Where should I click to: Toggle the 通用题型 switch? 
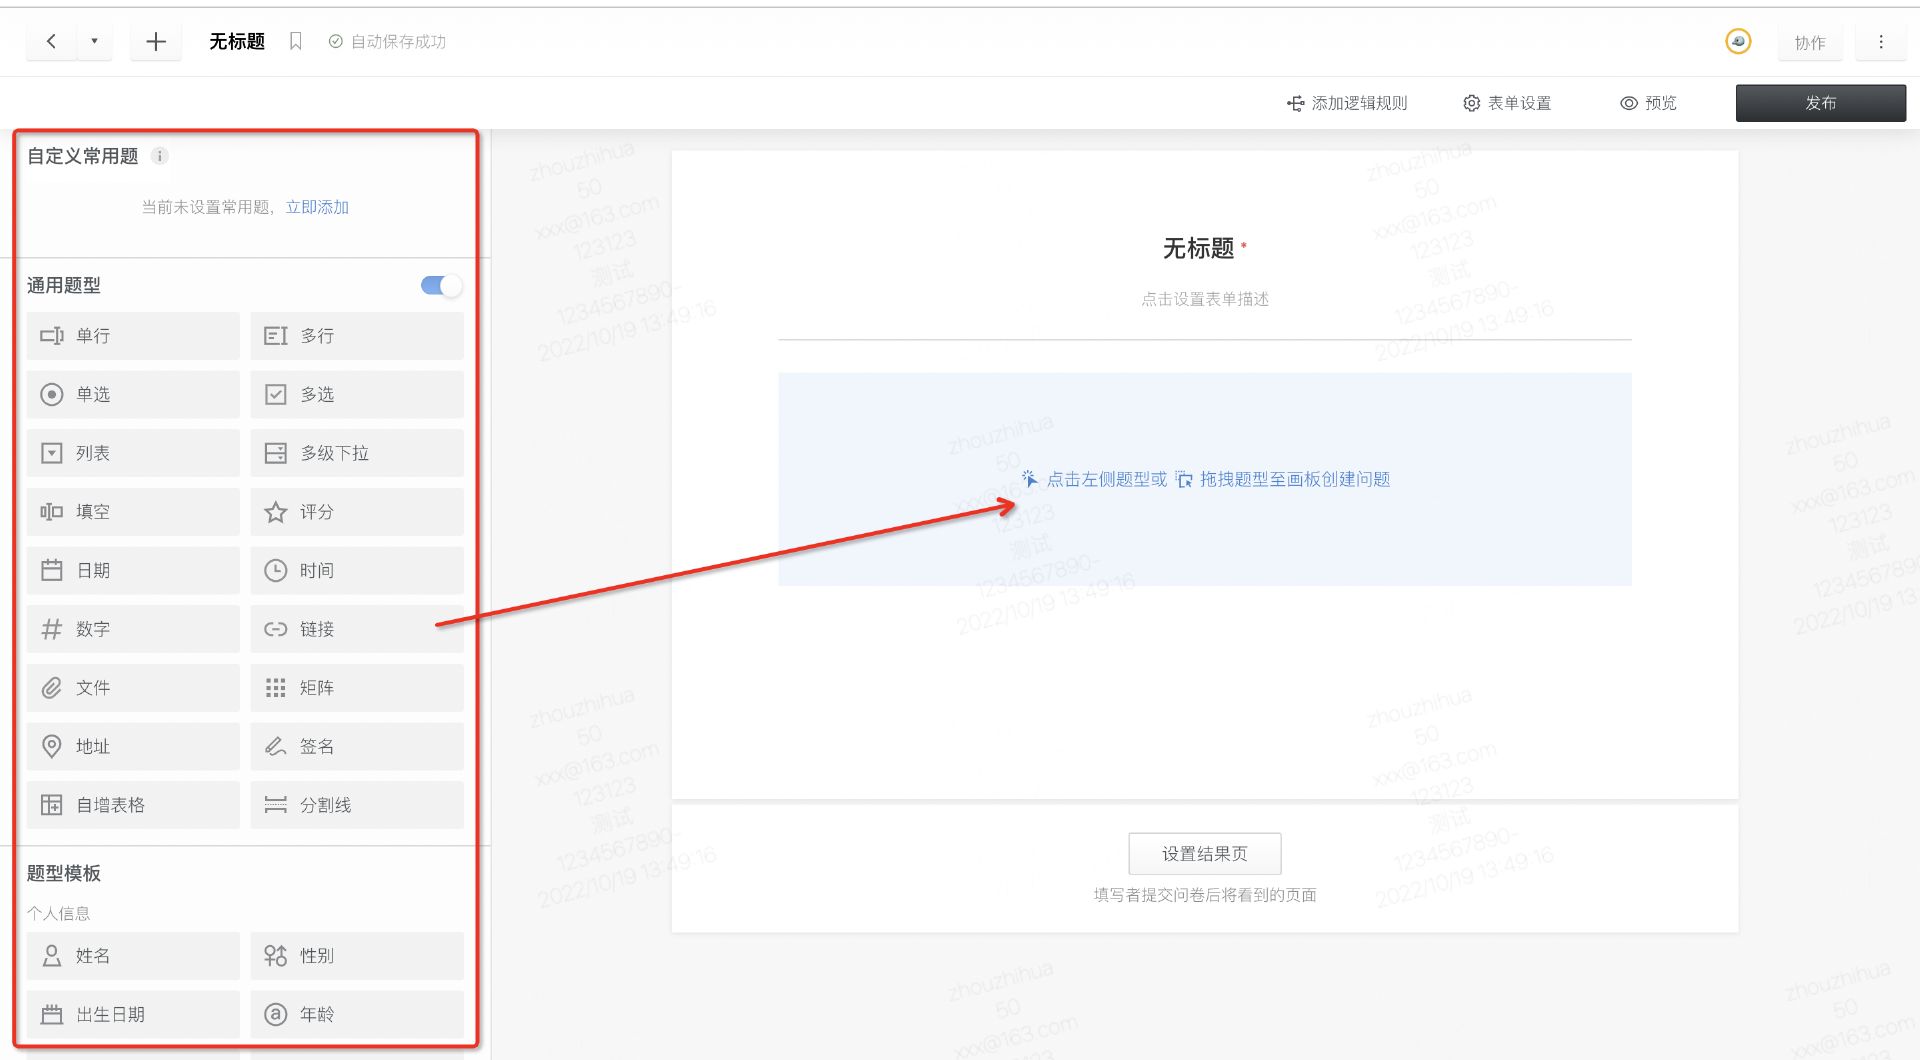tap(441, 286)
